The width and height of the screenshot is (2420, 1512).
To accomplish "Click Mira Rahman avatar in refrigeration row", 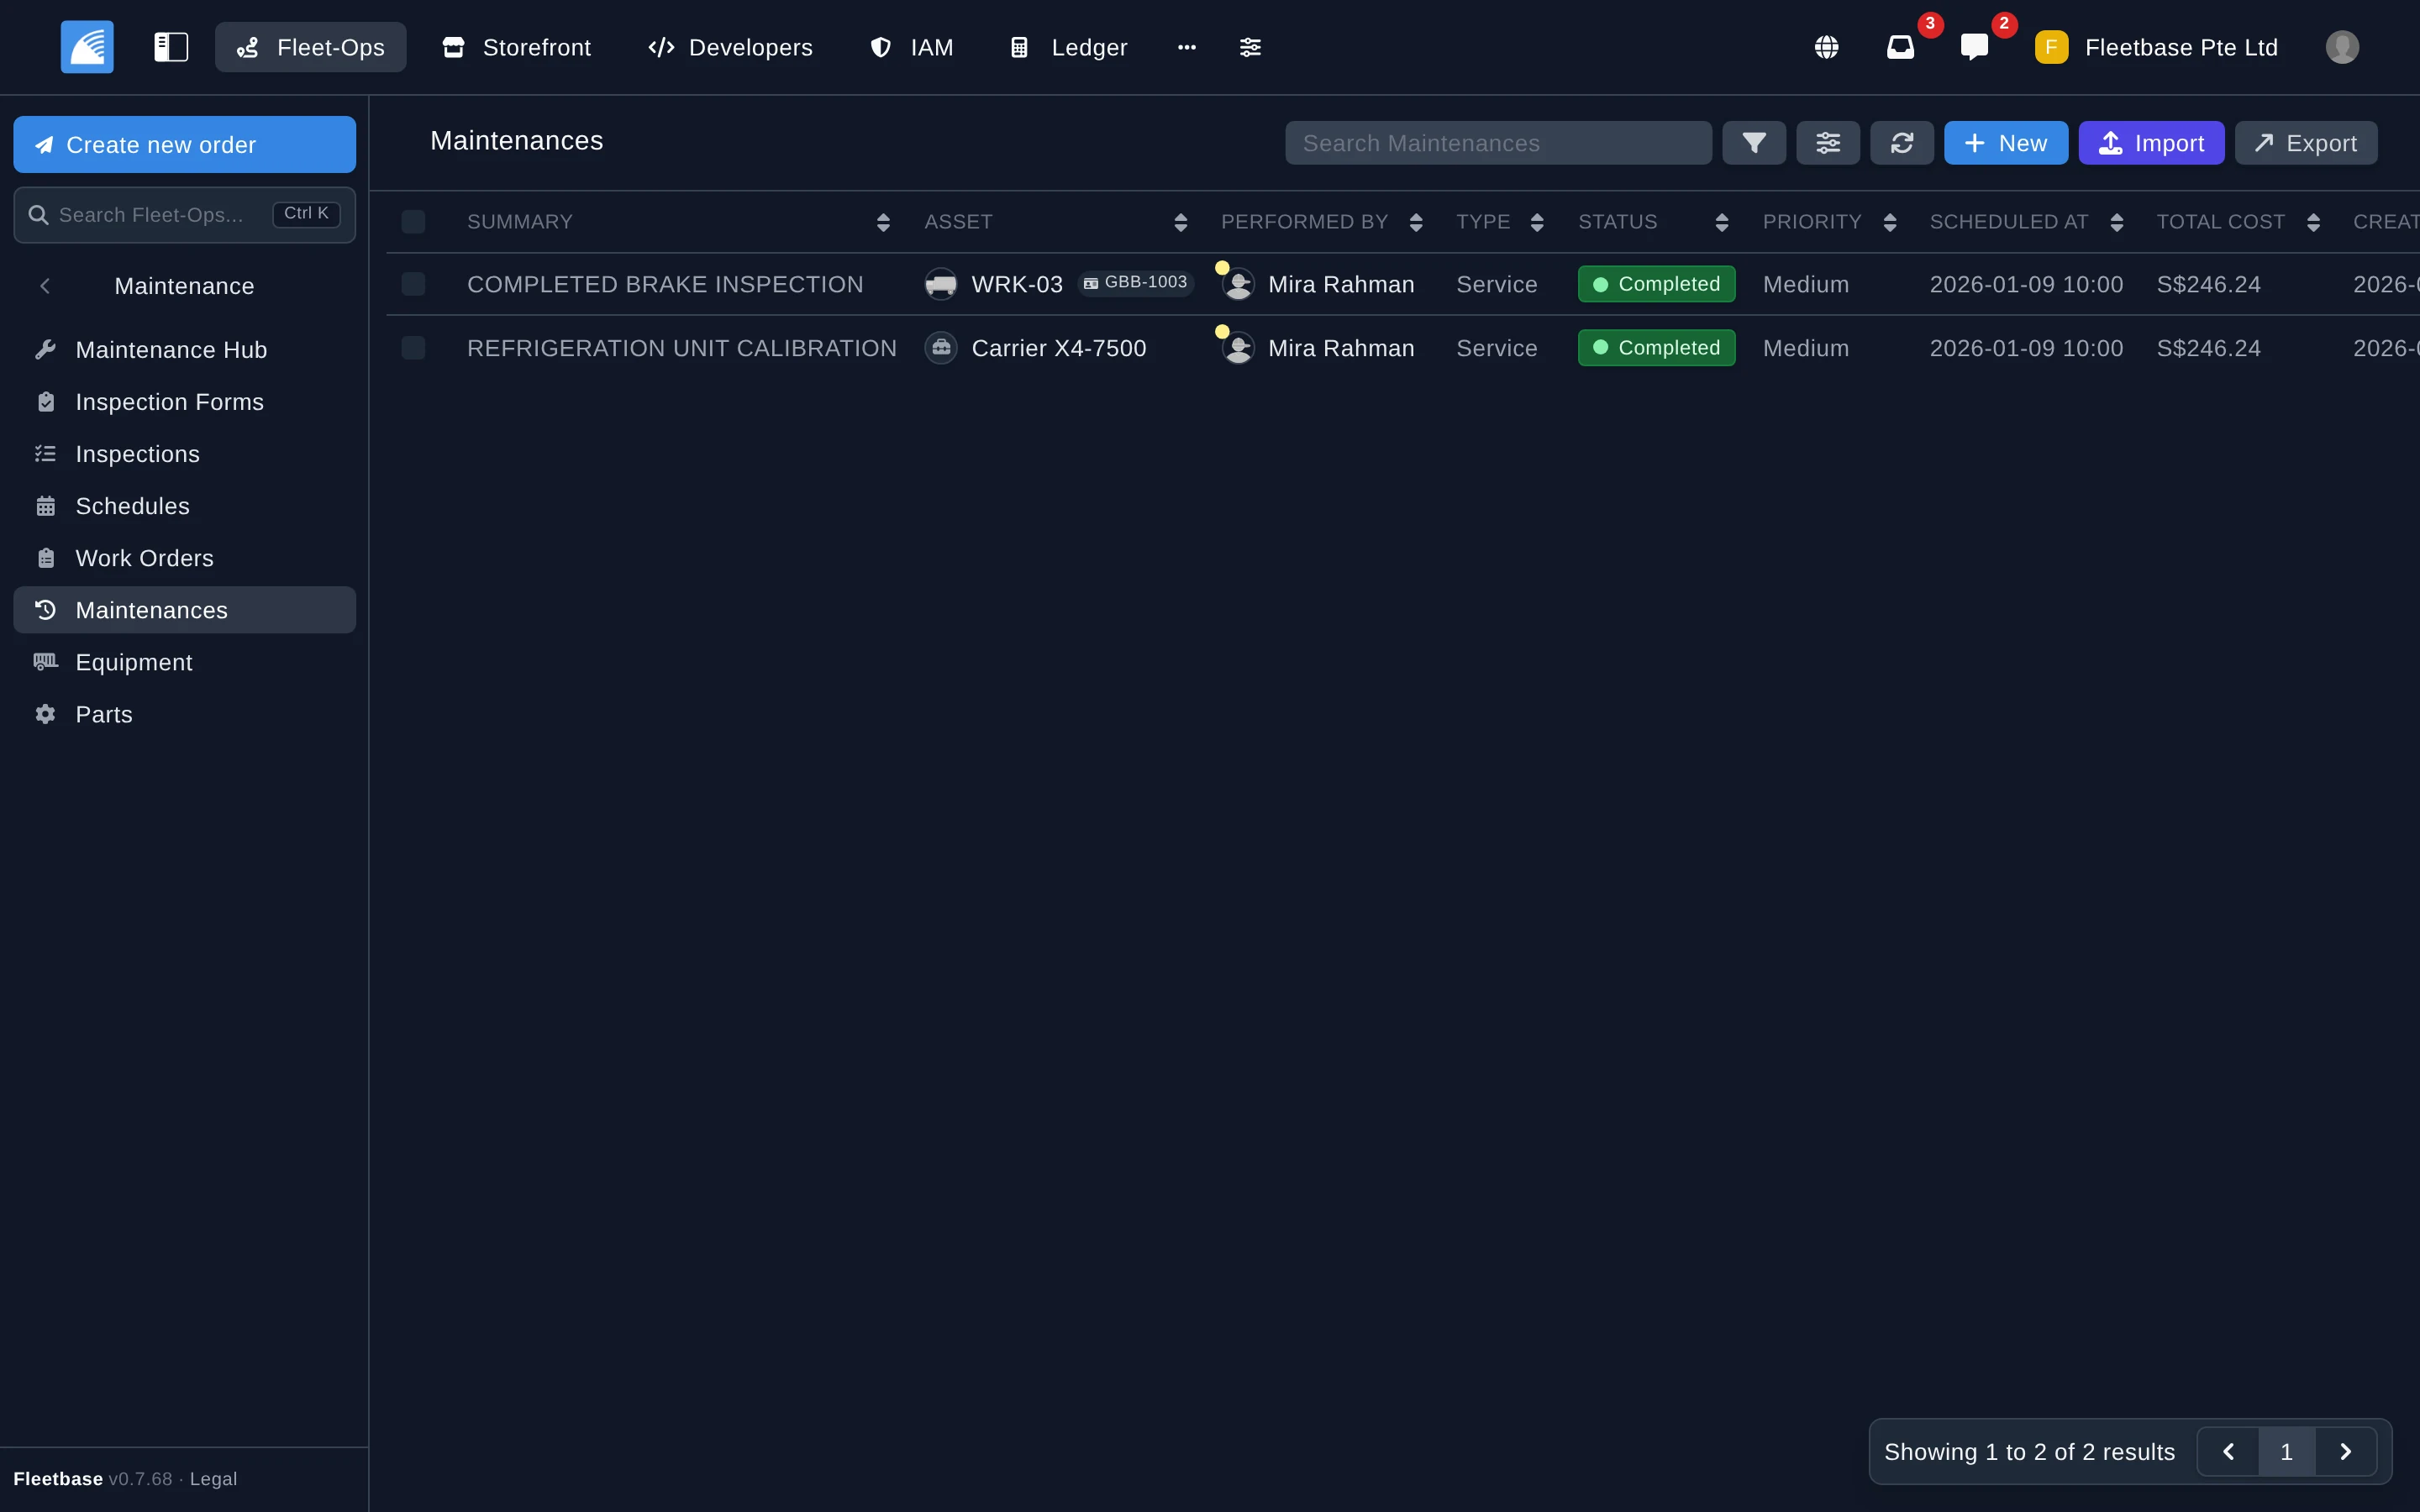I will pos(1238,348).
